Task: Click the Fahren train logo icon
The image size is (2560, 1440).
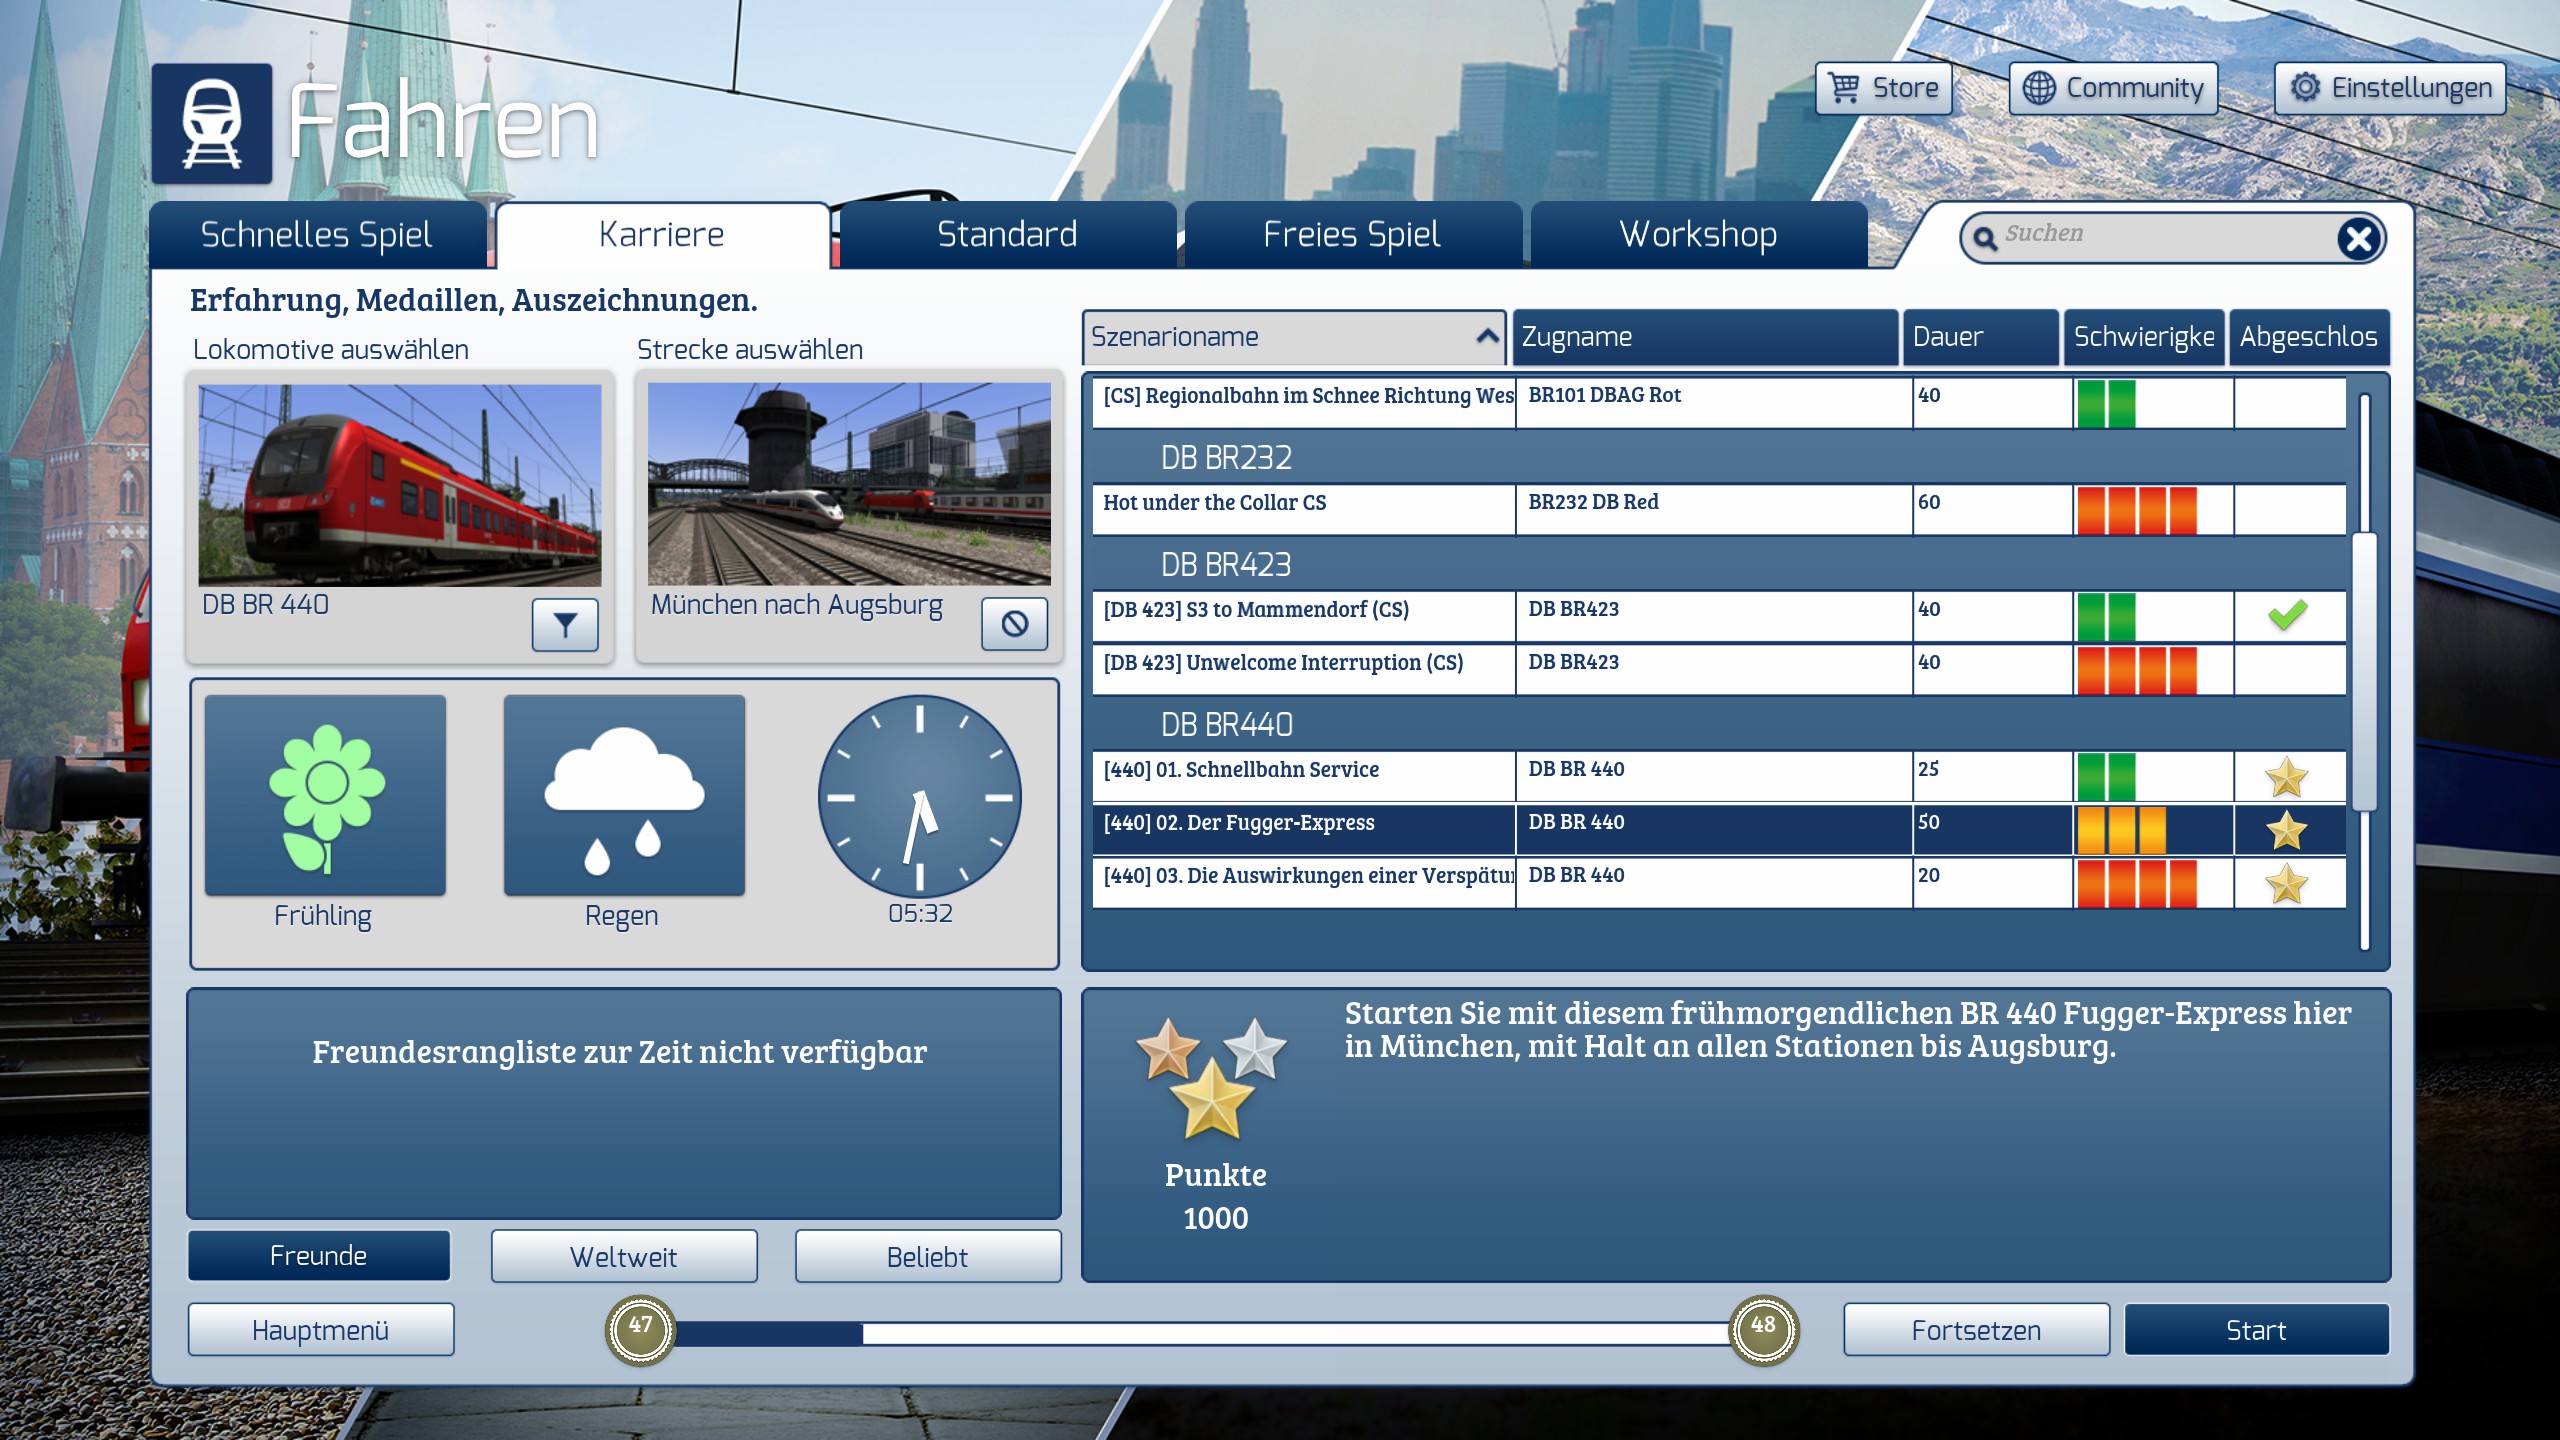Action: pyautogui.click(x=212, y=124)
